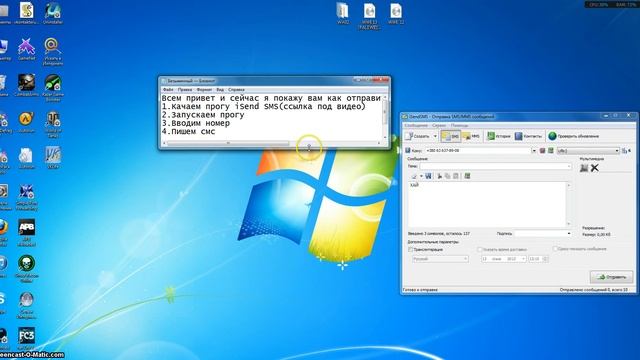The width and height of the screenshot is (640, 360).
Task: Open Справка menu in Notepad
Action: tap(236, 89)
